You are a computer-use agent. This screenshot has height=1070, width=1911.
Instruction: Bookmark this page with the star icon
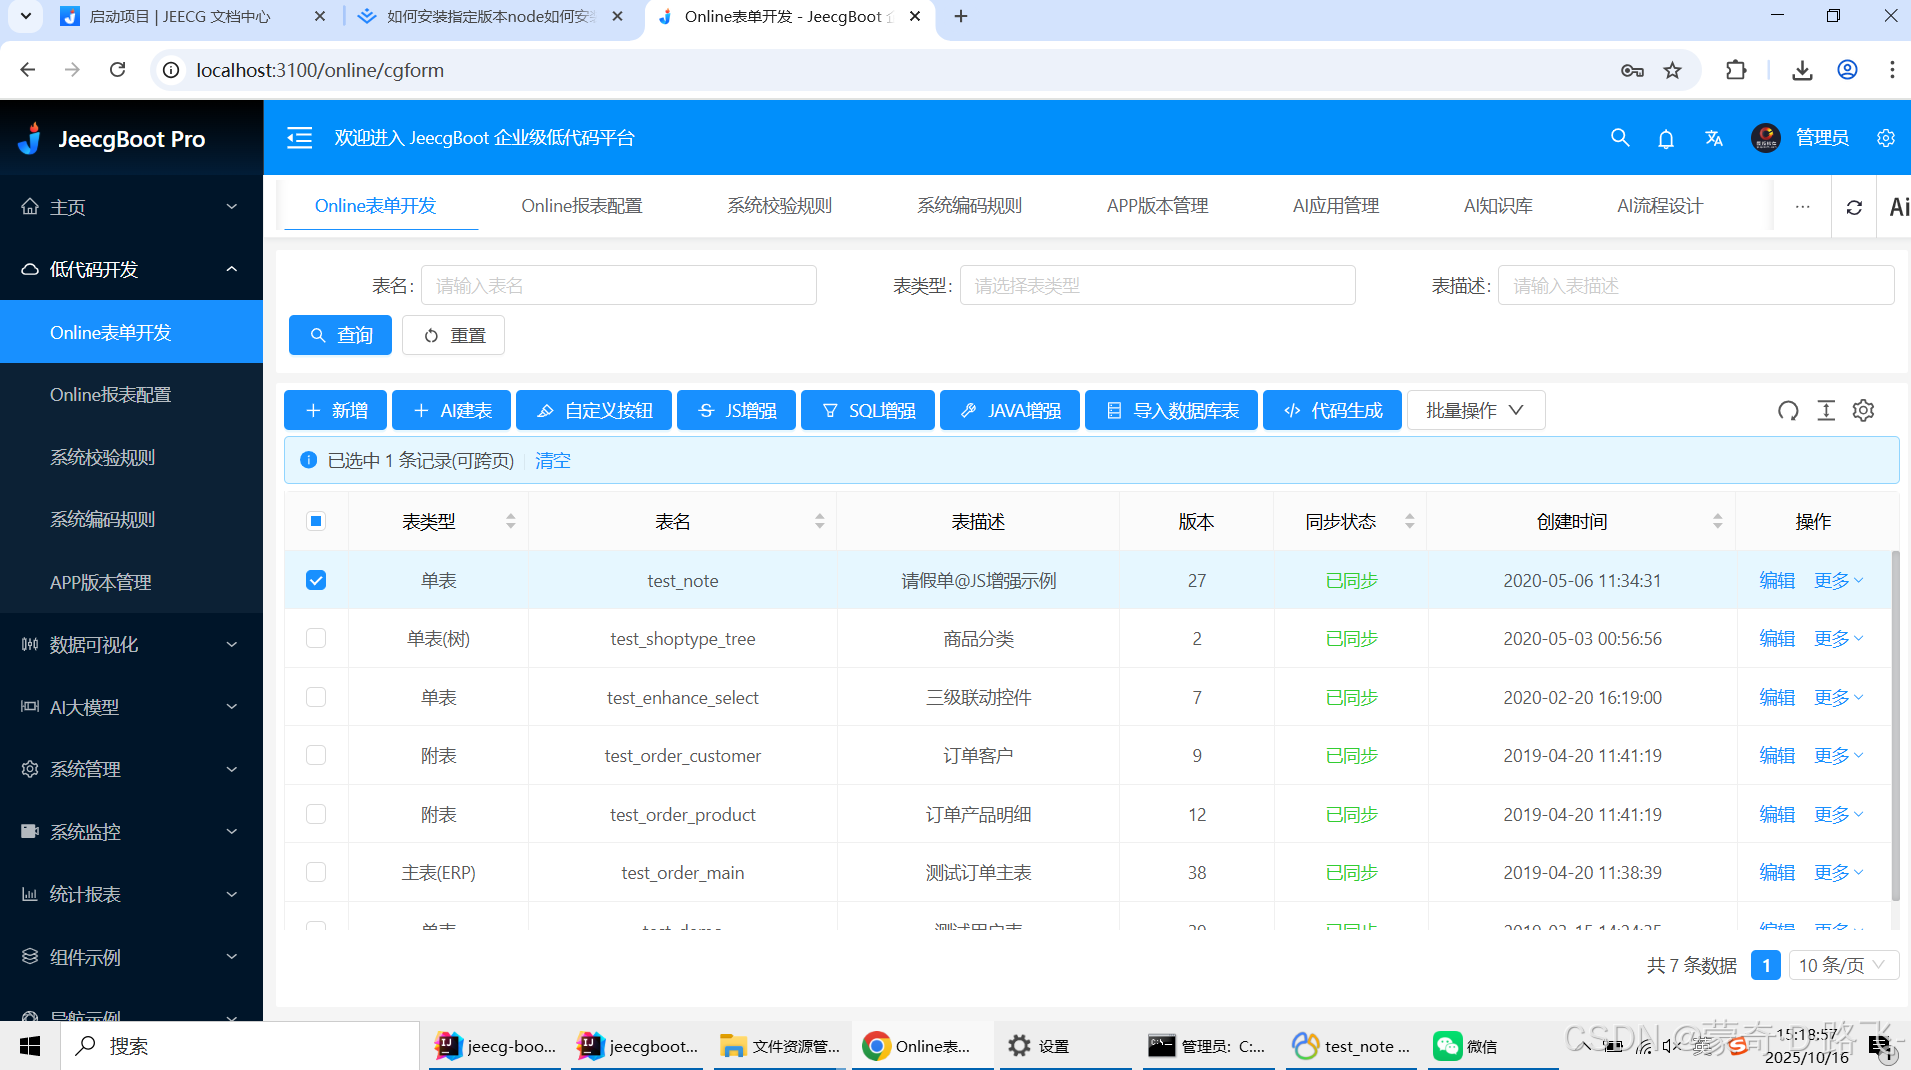pyautogui.click(x=1673, y=70)
